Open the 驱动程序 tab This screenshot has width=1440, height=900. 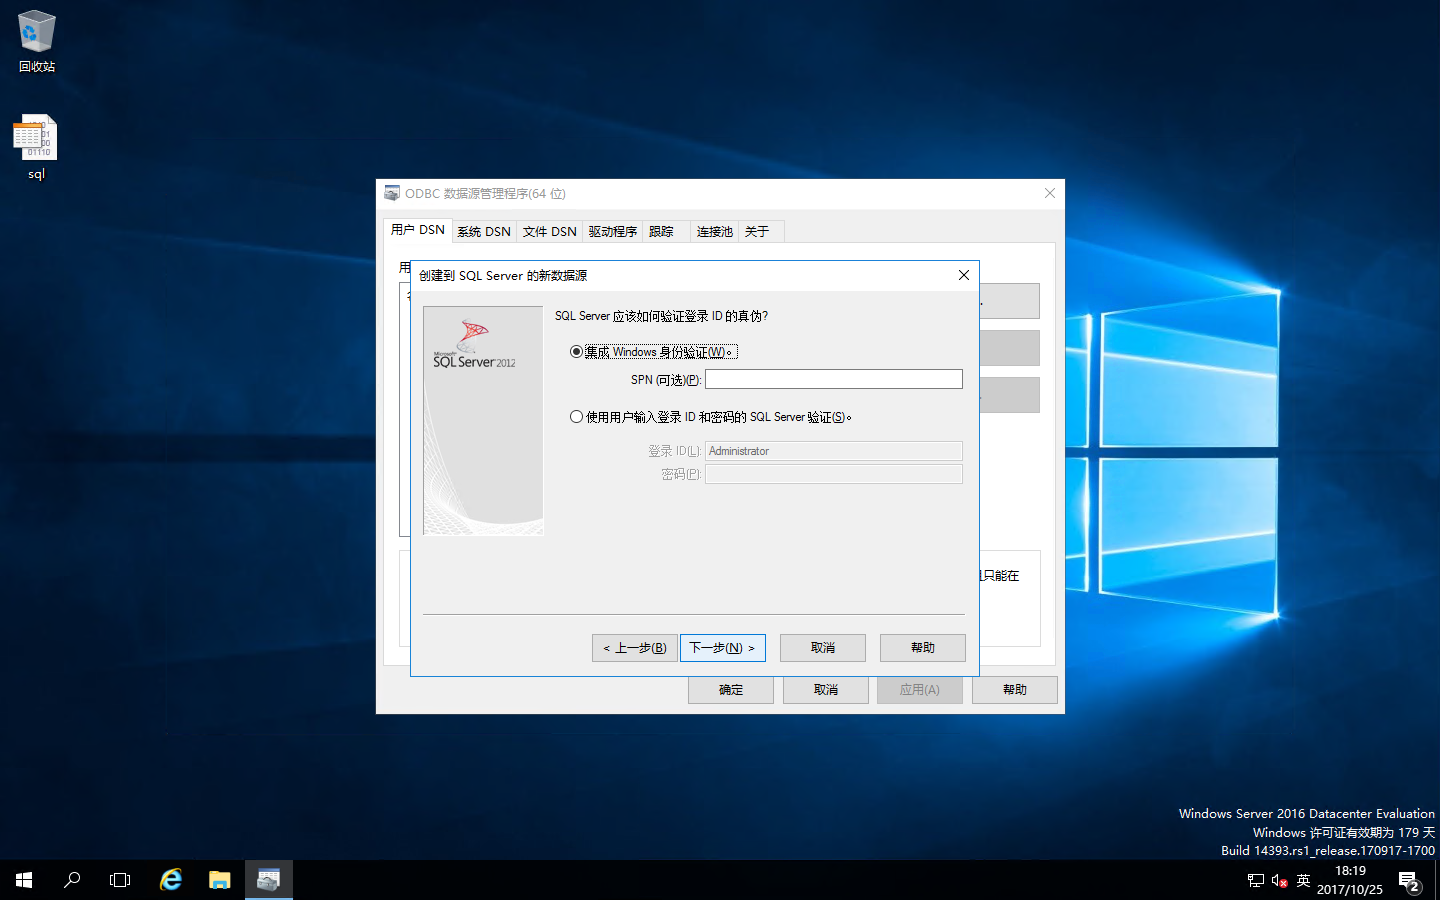[613, 231]
